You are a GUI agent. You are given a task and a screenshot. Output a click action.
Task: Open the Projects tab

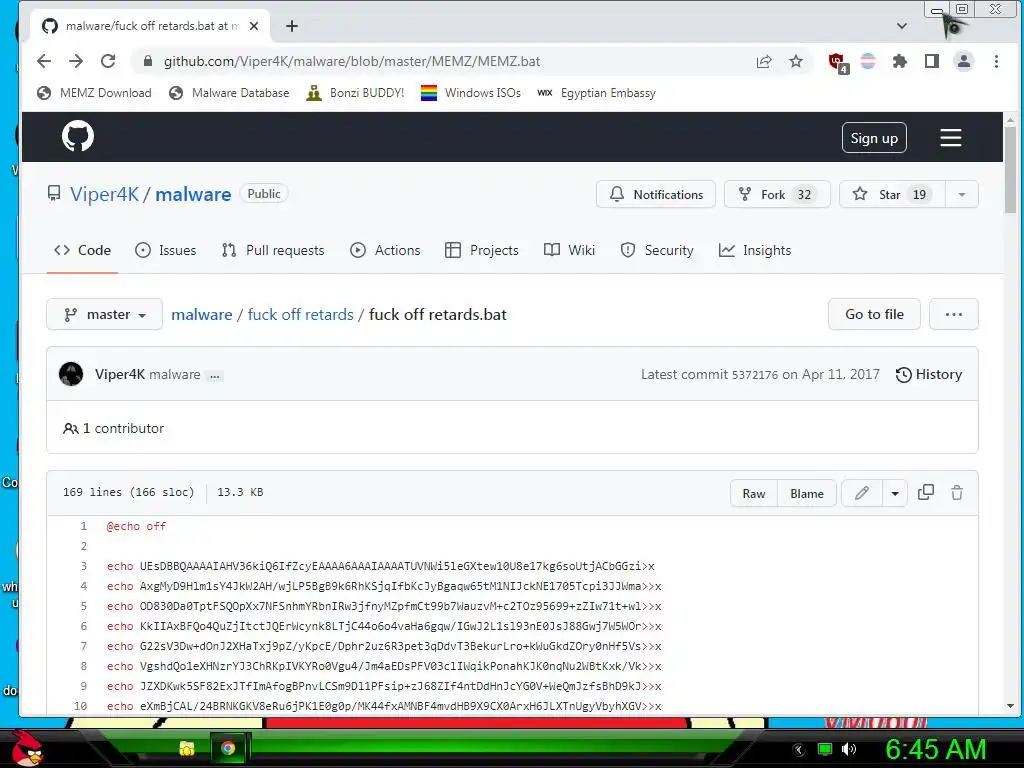tap(481, 250)
